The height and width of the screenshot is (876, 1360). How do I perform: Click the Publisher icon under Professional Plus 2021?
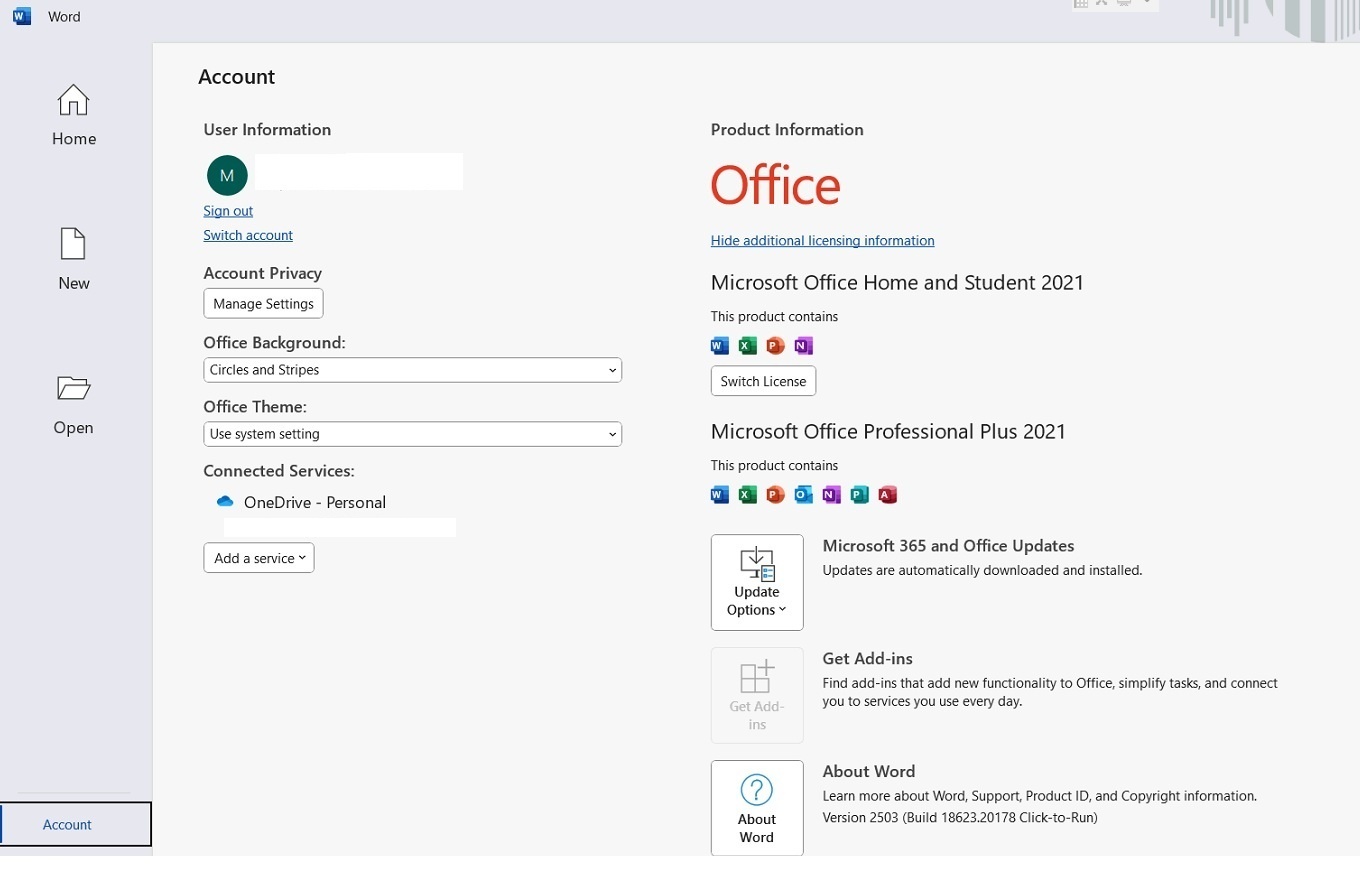click(859, 494)
